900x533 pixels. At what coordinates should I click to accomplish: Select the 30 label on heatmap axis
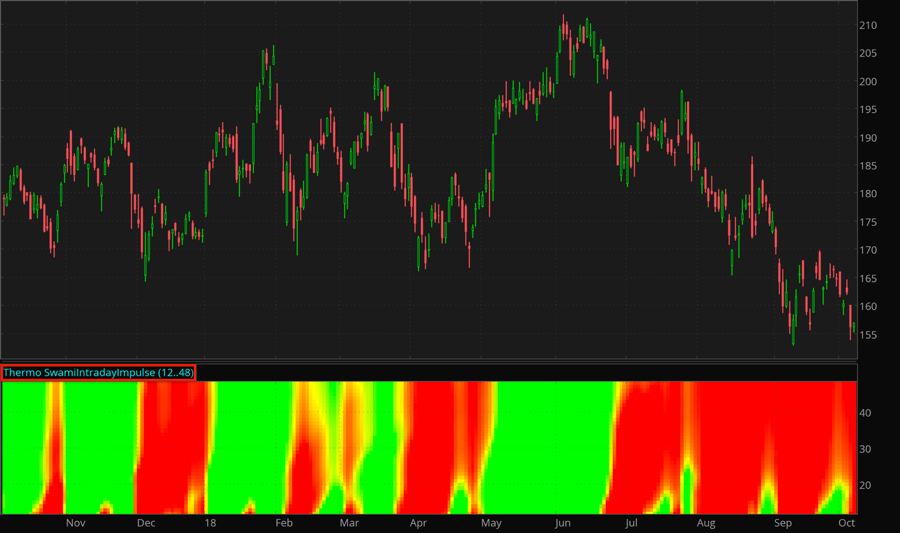[866, 449]
